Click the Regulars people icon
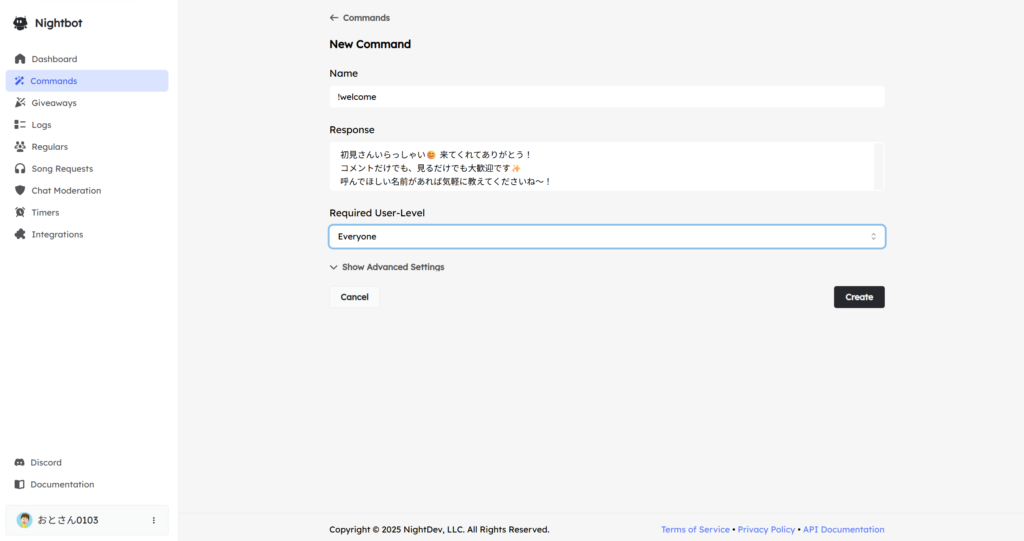This screenshot has height=541, width=1024. [20, 147]
